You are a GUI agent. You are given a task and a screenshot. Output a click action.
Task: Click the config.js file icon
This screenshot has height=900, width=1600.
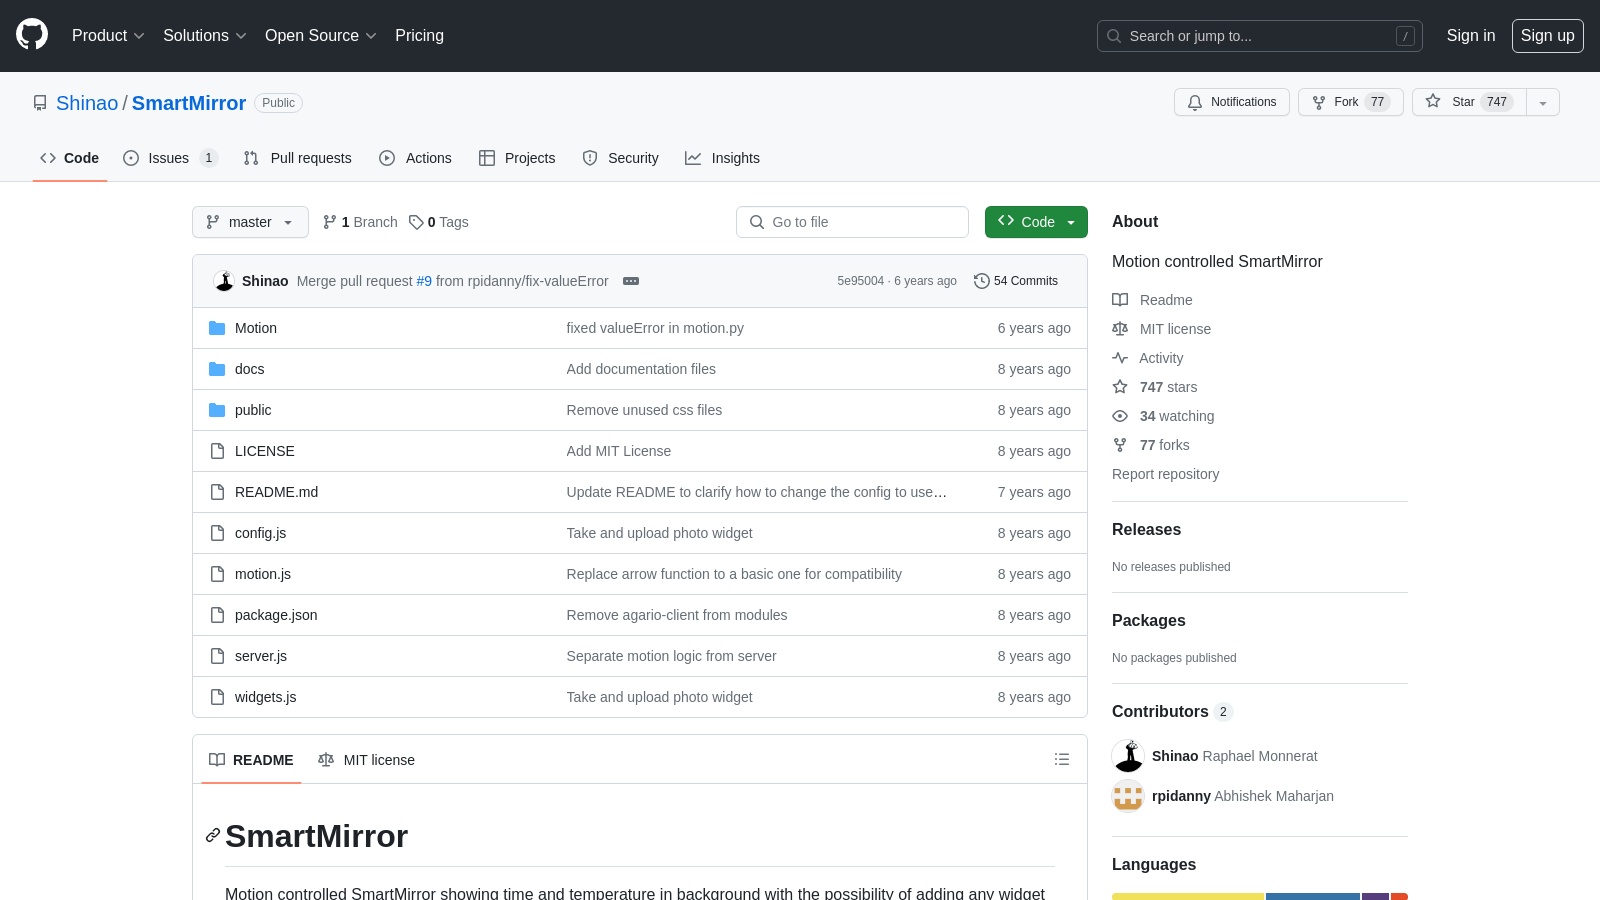point(217,533)
